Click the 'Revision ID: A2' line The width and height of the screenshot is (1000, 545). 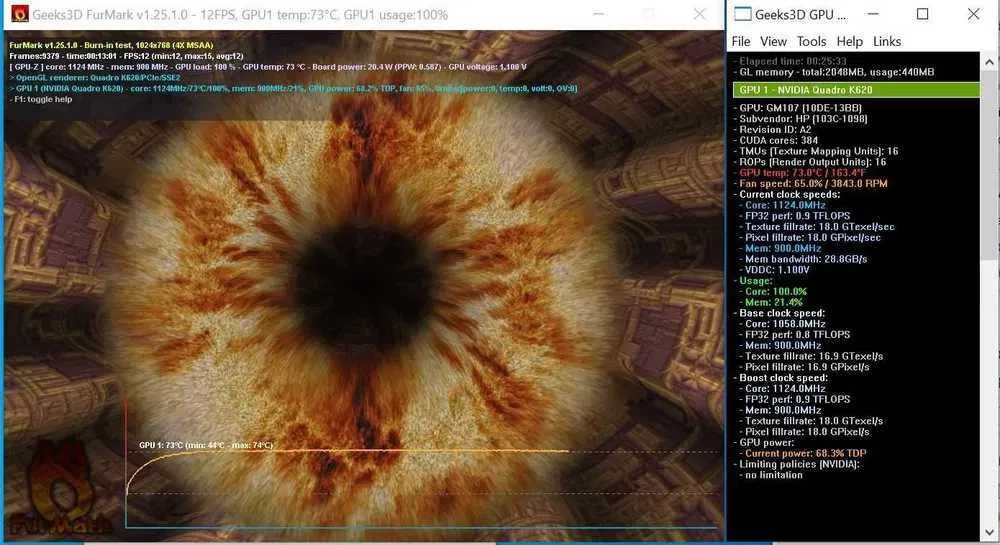tap(772, 129)
